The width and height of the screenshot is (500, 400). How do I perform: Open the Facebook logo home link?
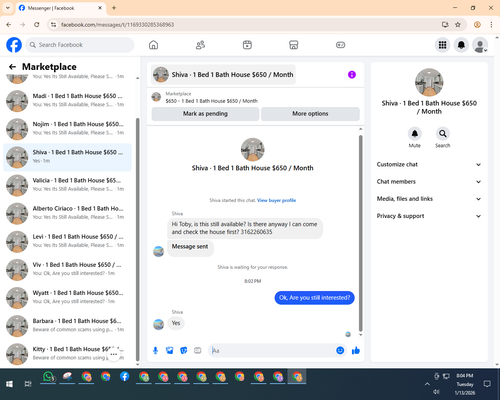(x=14, y=45)
